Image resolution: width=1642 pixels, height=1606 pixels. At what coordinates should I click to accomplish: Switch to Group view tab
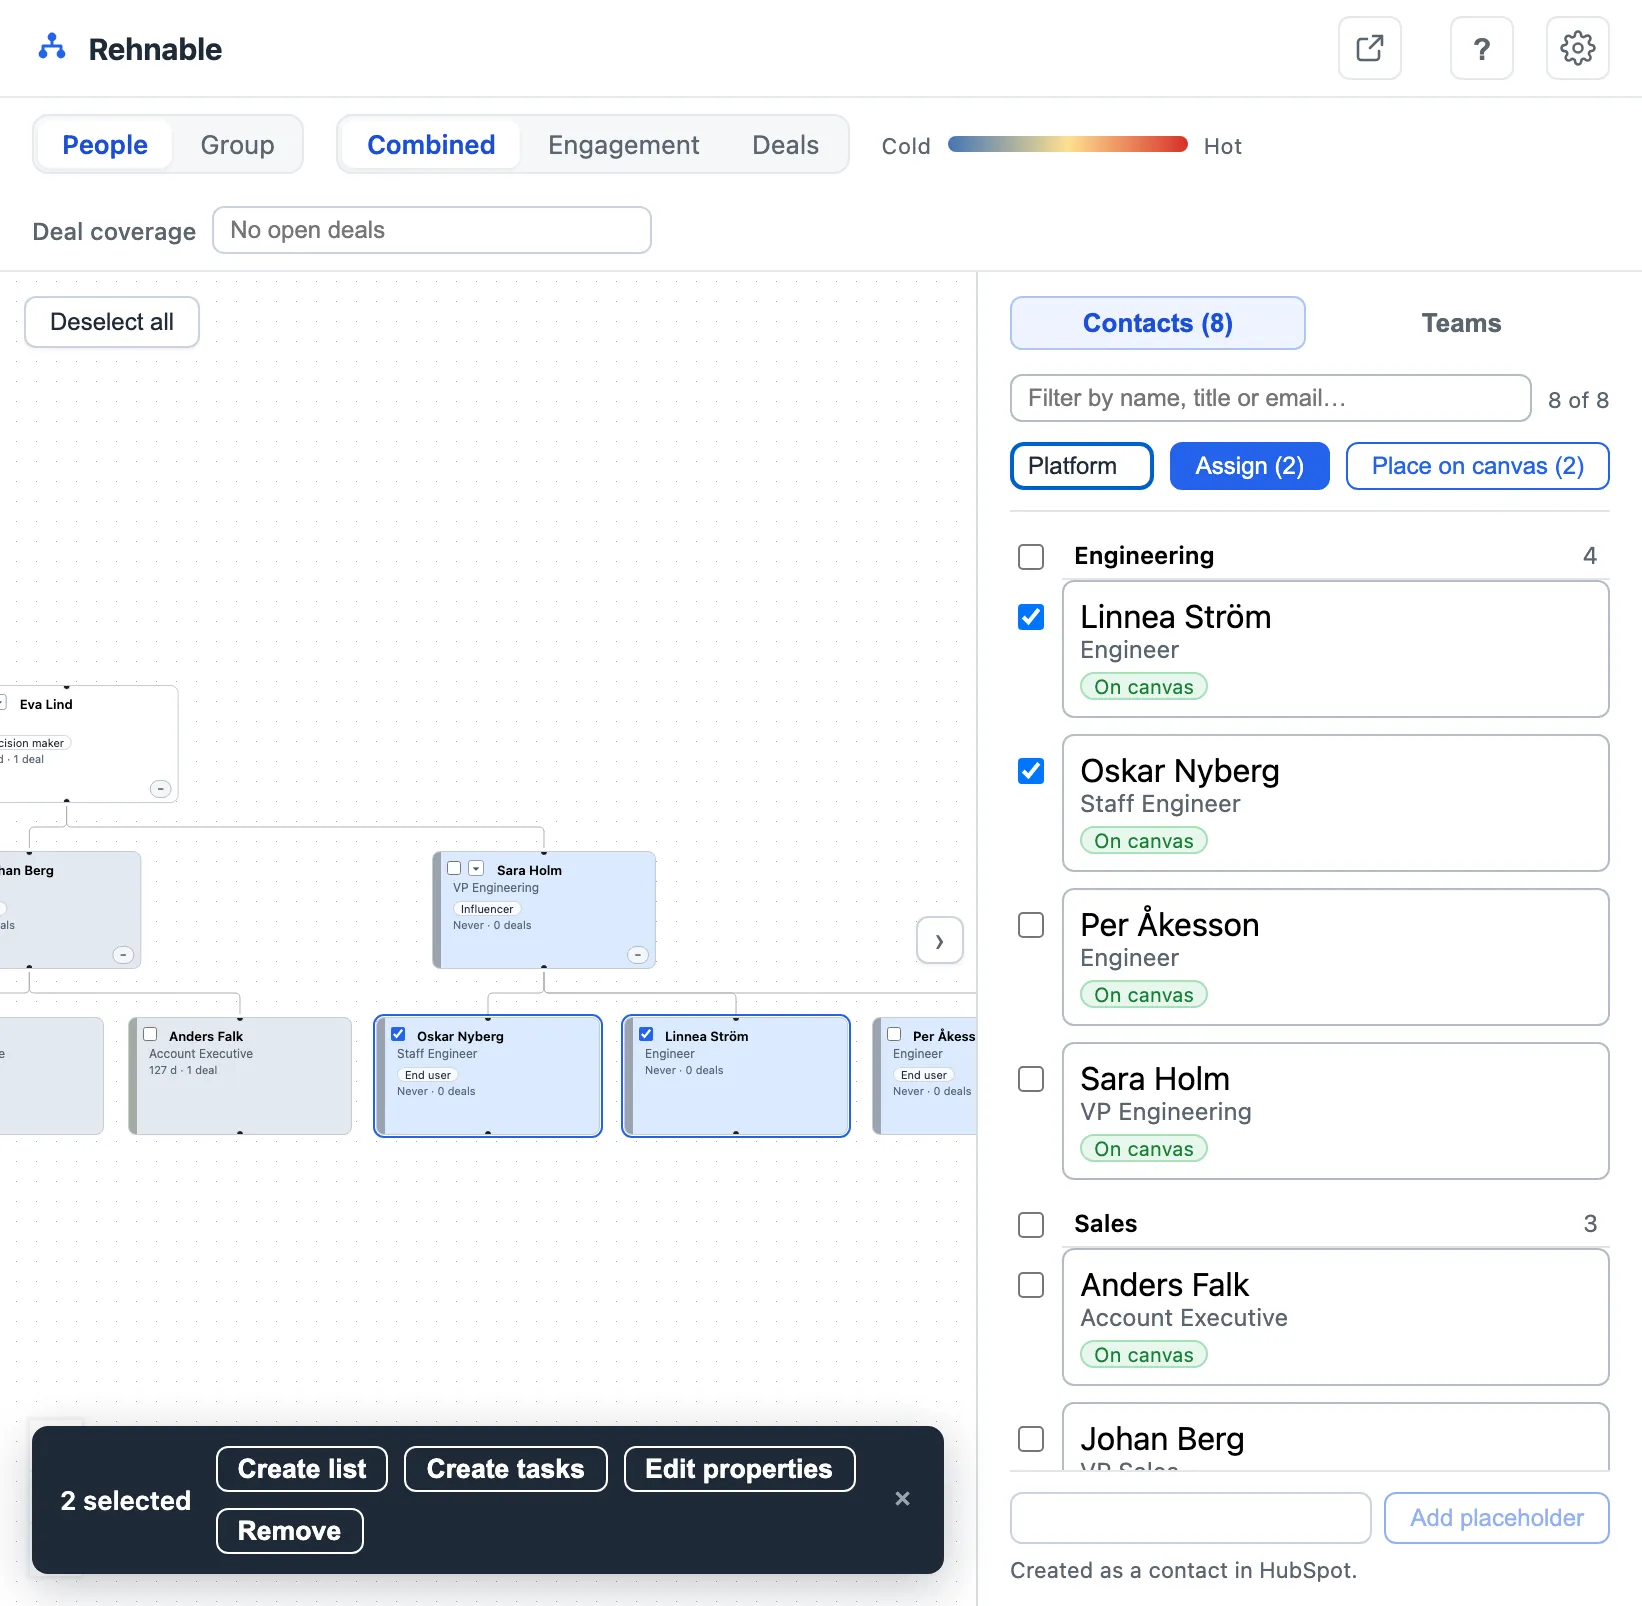coord(237,145)
